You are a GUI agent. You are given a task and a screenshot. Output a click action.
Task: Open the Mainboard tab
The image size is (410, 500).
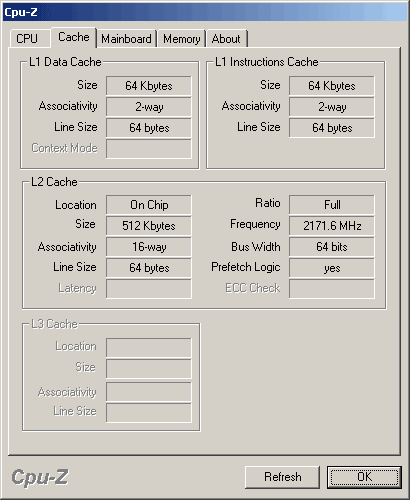(x=126, y=39)
